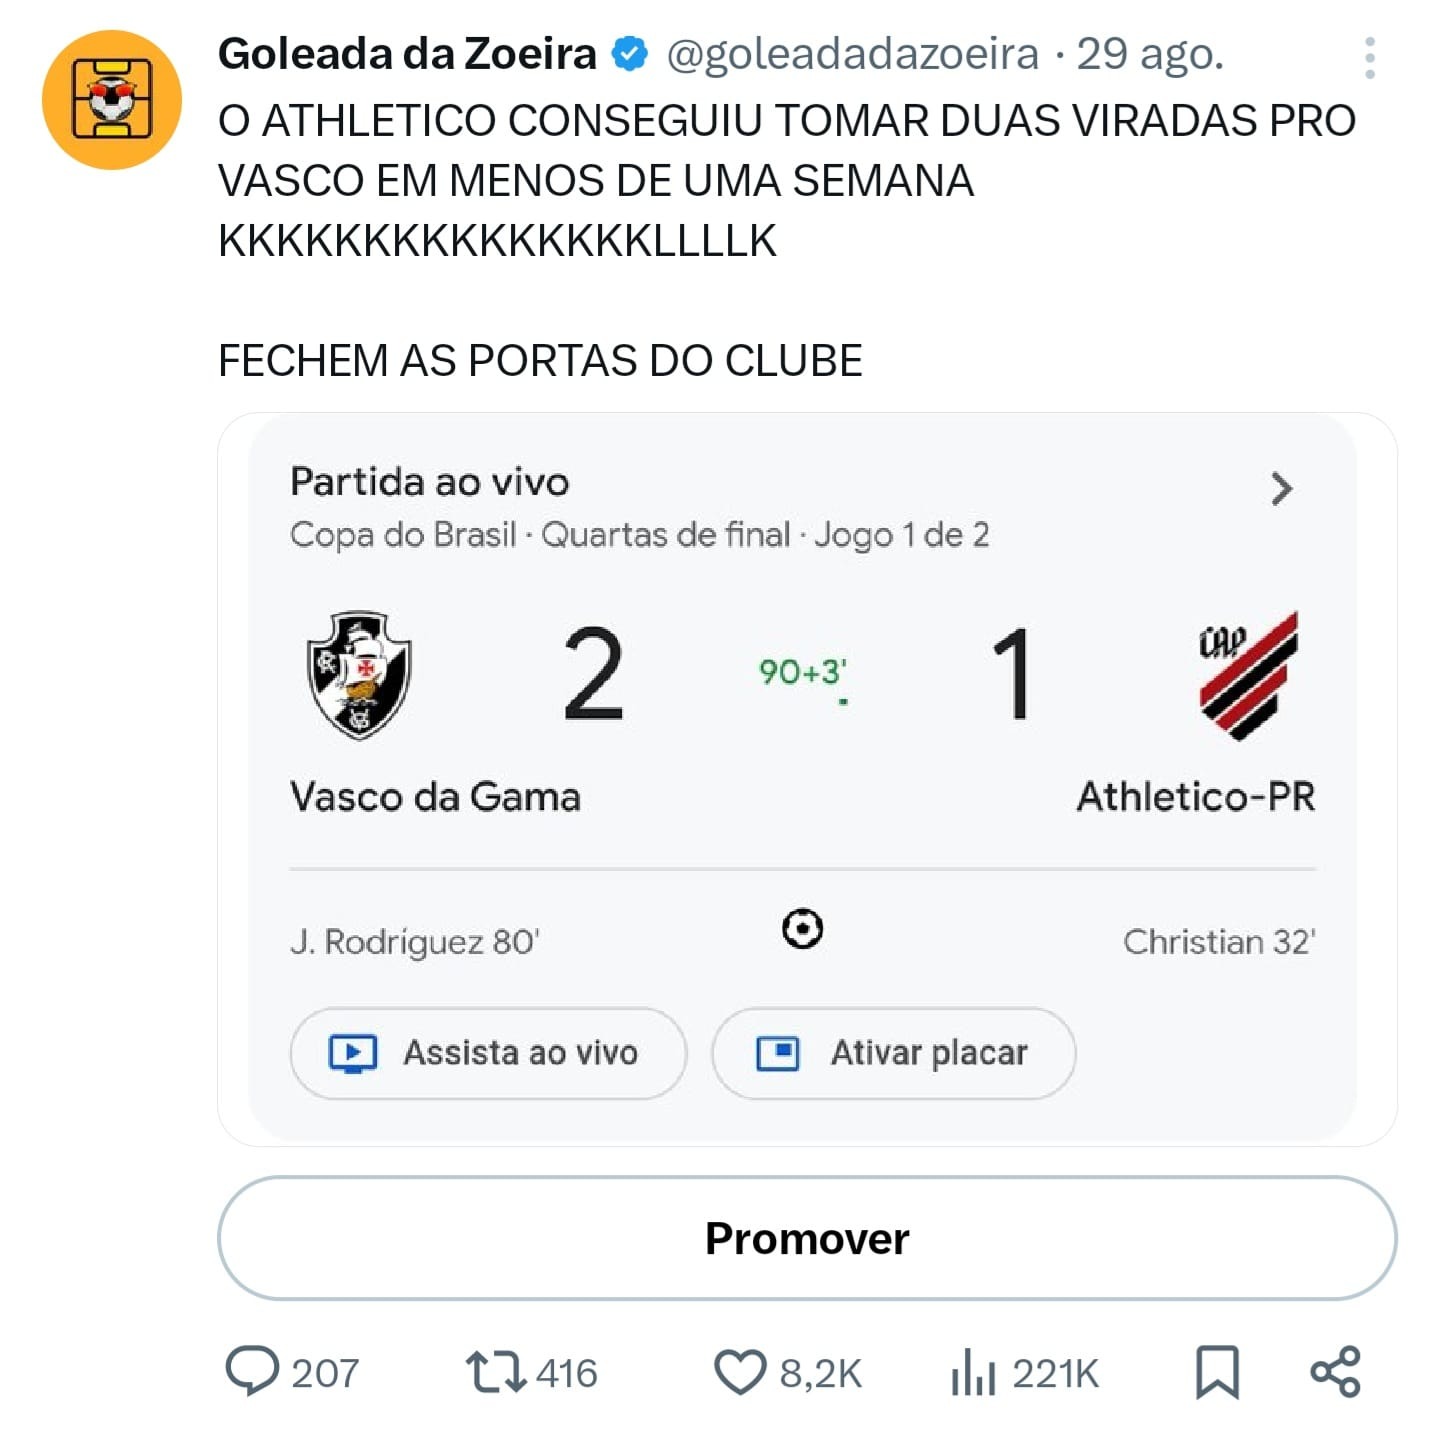
Task: Open the @goleadadazoeira handle link
Action: tap(852, 54)
